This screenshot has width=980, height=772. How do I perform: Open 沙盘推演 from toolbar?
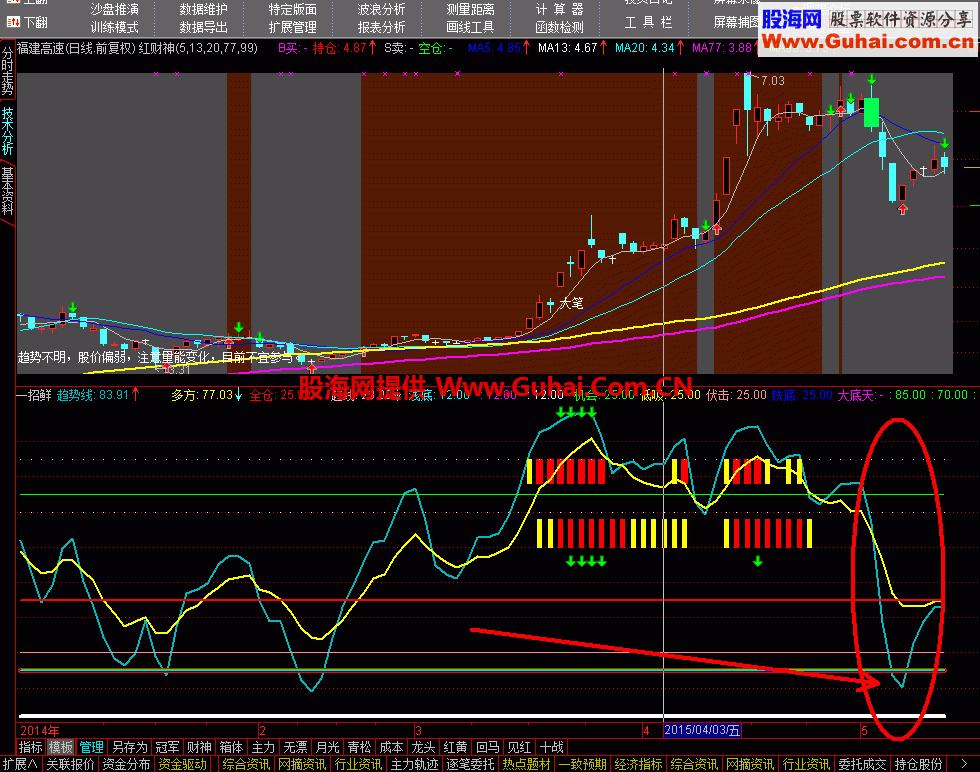114,9
